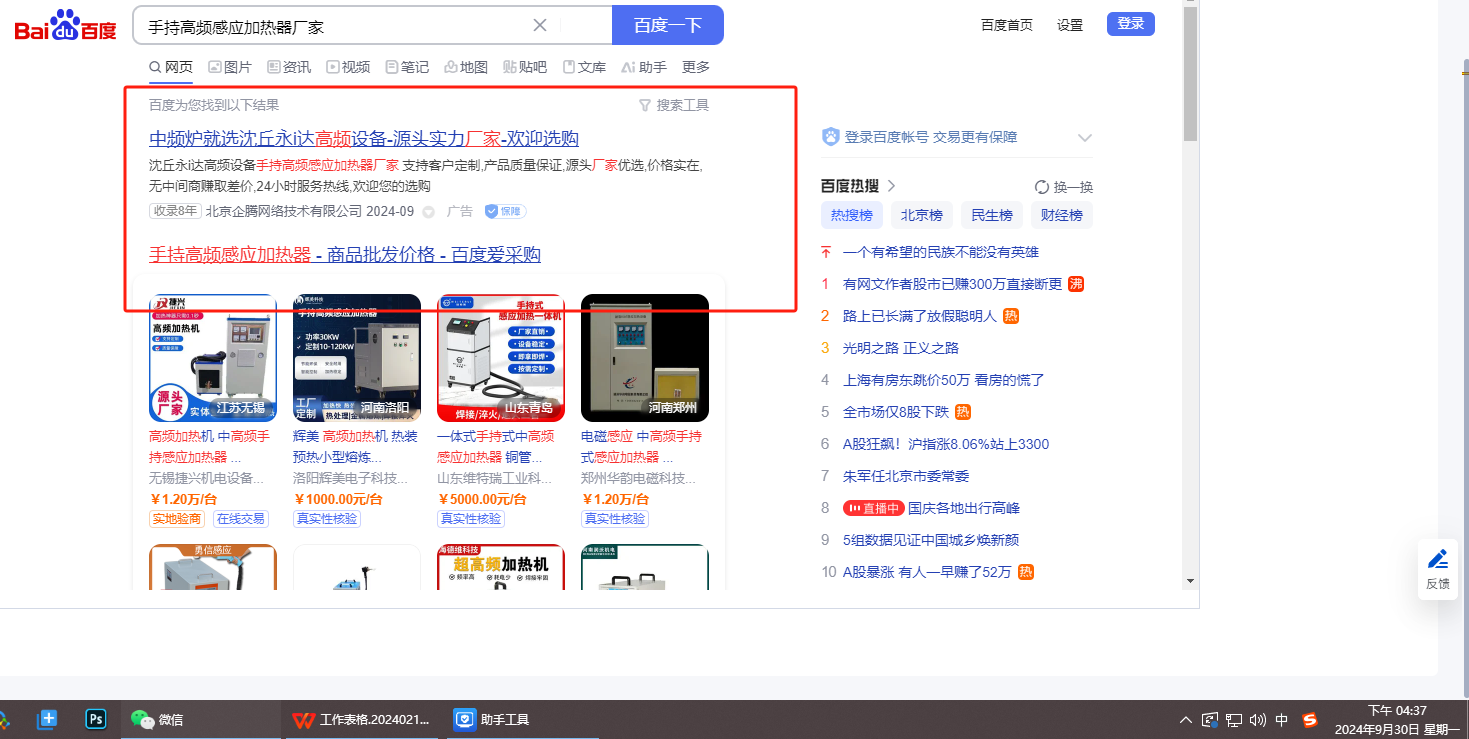Open hot search 5组数据见证中国城乡焕新颜
The image size is (1469, 739).
click(931, 540)
